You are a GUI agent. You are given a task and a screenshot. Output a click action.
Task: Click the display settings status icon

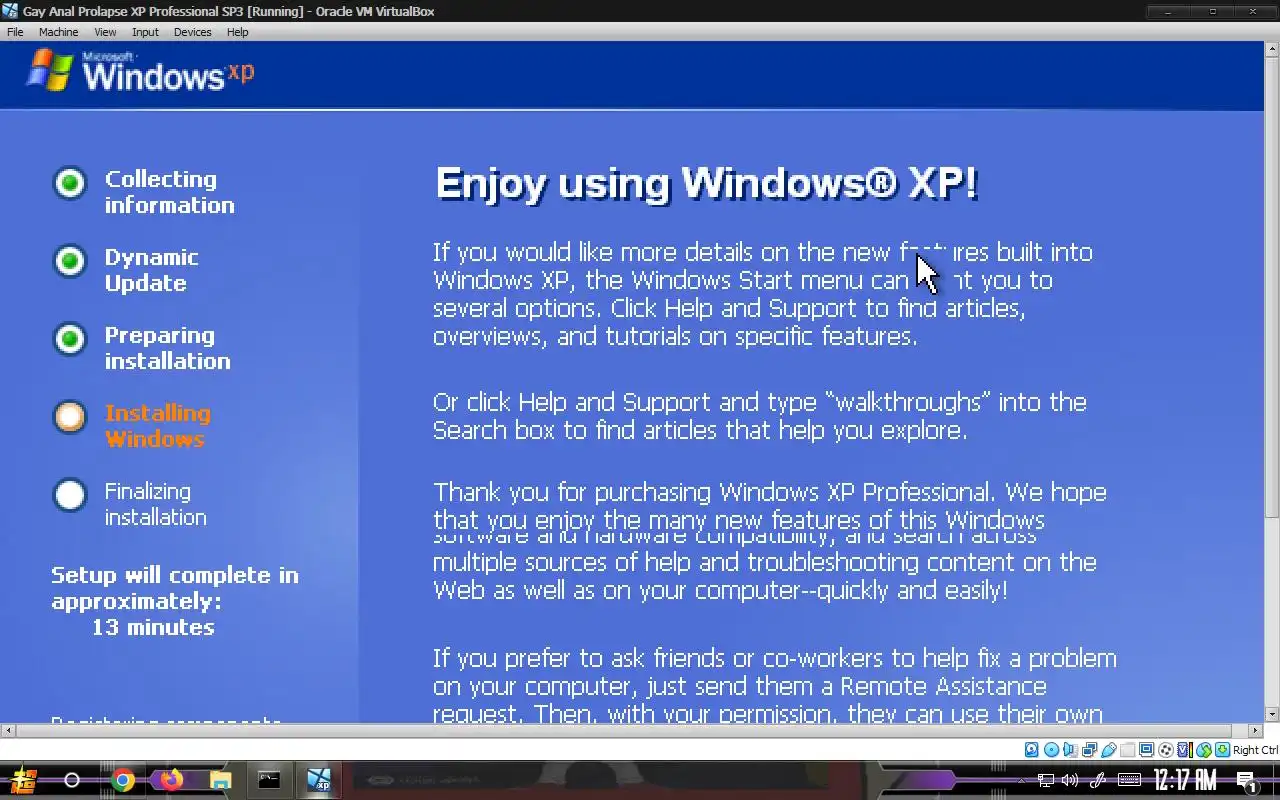(x=1147, y=750)
